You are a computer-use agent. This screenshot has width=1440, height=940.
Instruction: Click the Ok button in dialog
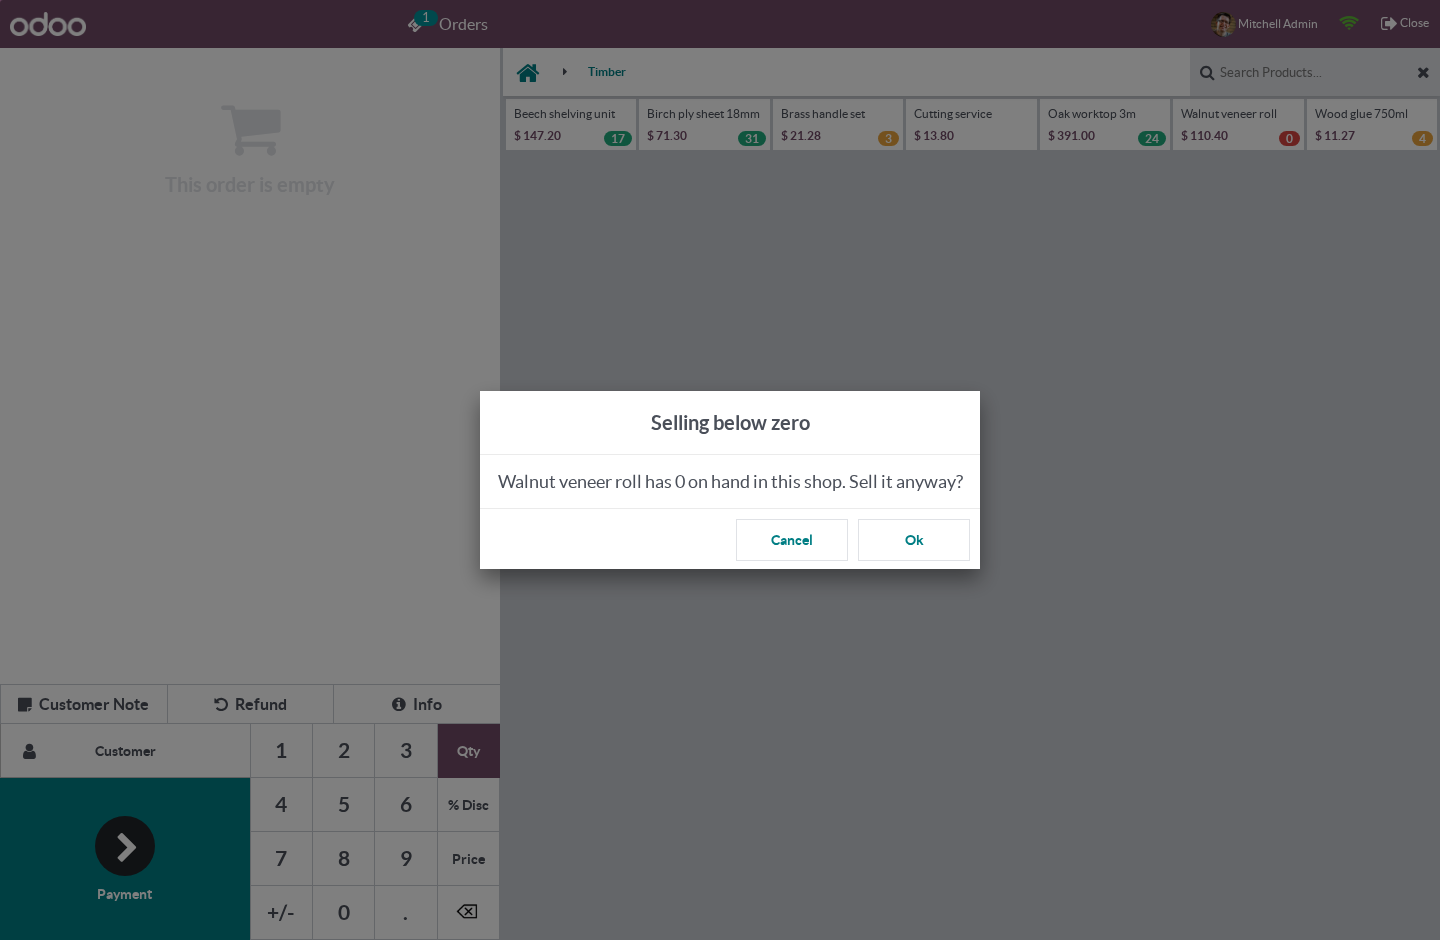(913, 540)
